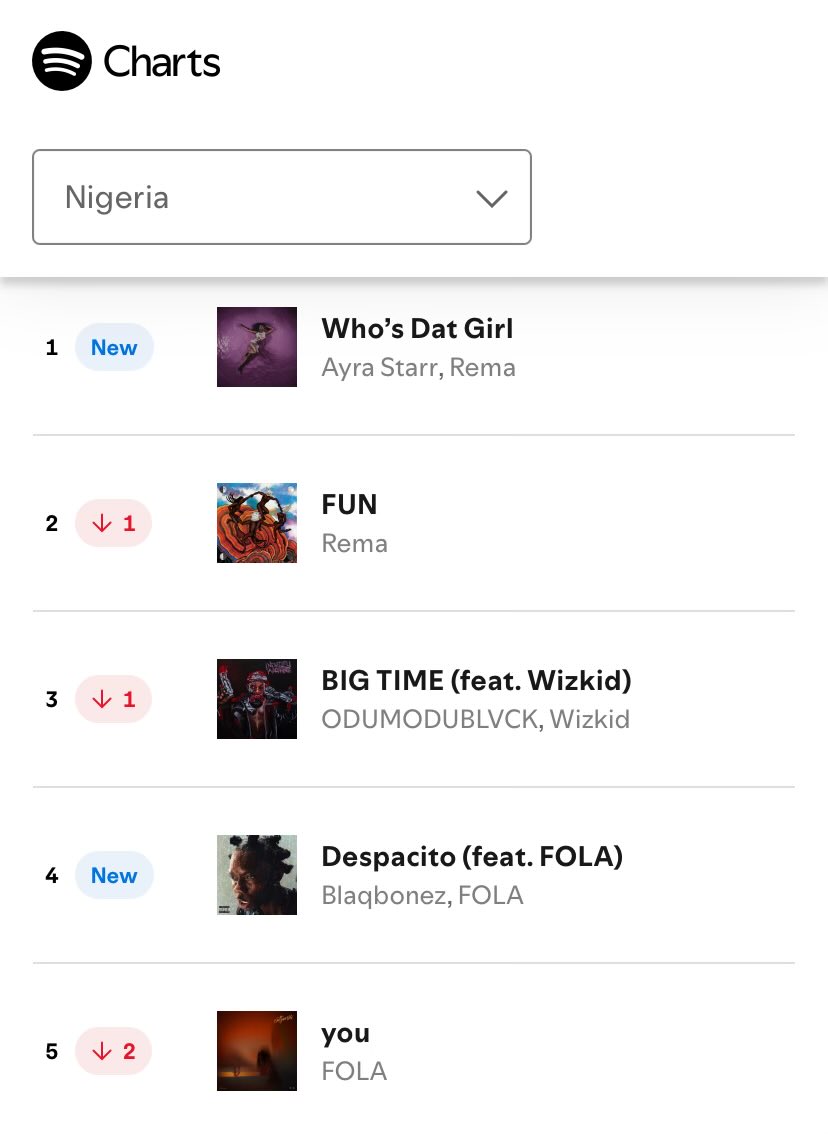The width and height of the screenshot is (828, 1134).
Task: Open the Who's Dat Girl song title
Action: click(417, 328)
